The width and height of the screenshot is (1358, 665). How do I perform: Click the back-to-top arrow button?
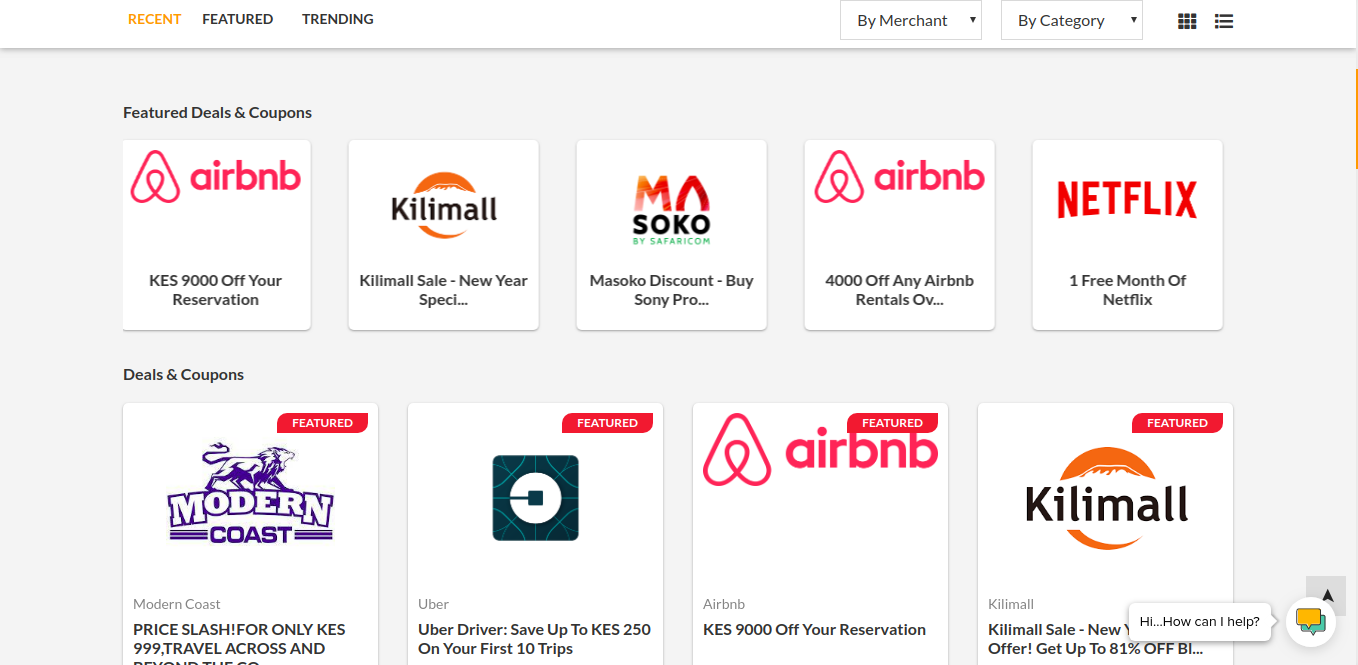1327,595
